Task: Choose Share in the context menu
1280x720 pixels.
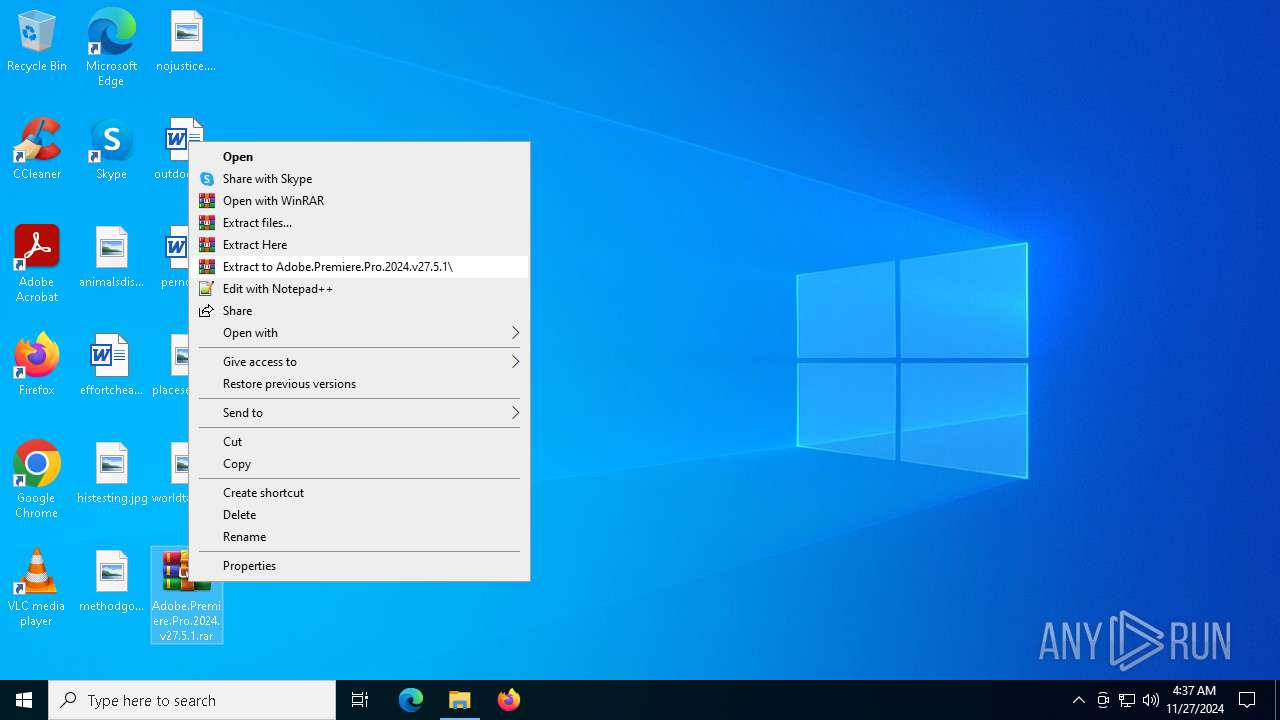Action: [359, 311]
